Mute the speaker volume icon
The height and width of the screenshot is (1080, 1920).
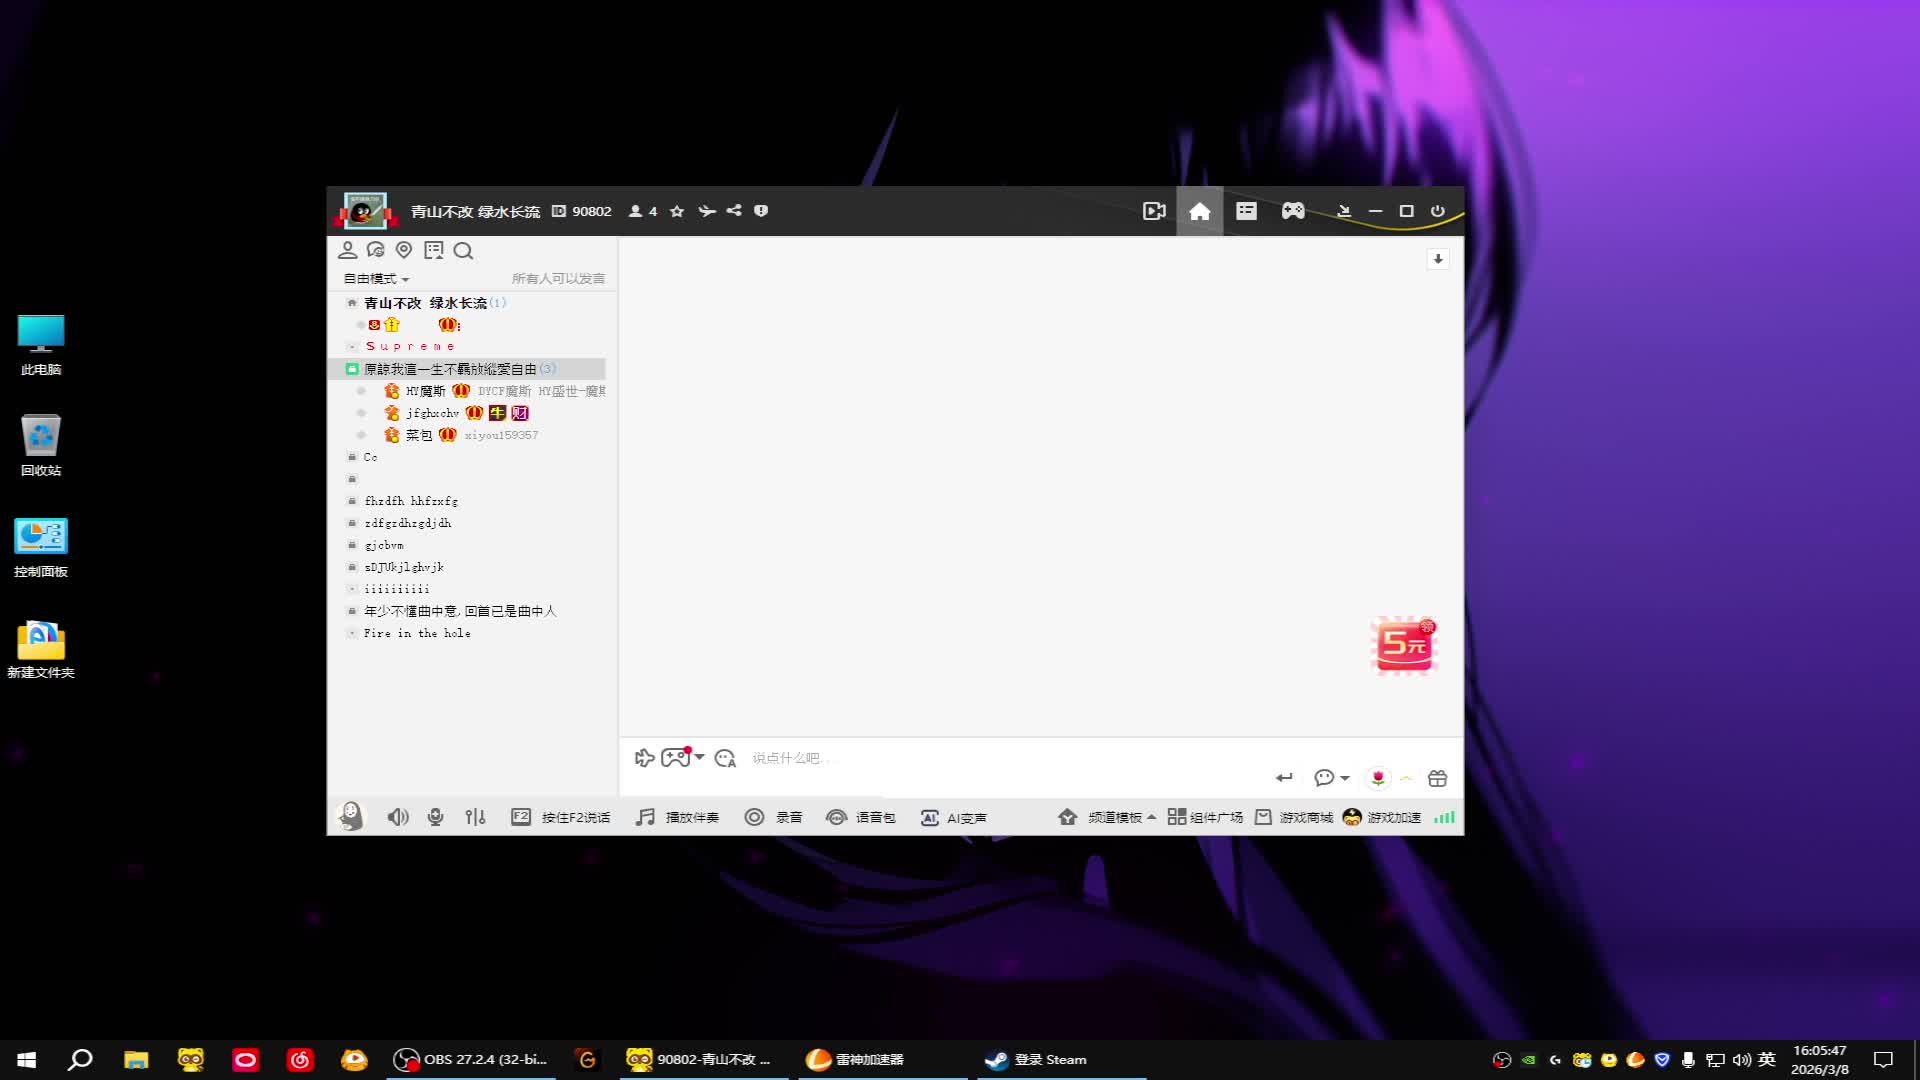click(x=398, y=817)
